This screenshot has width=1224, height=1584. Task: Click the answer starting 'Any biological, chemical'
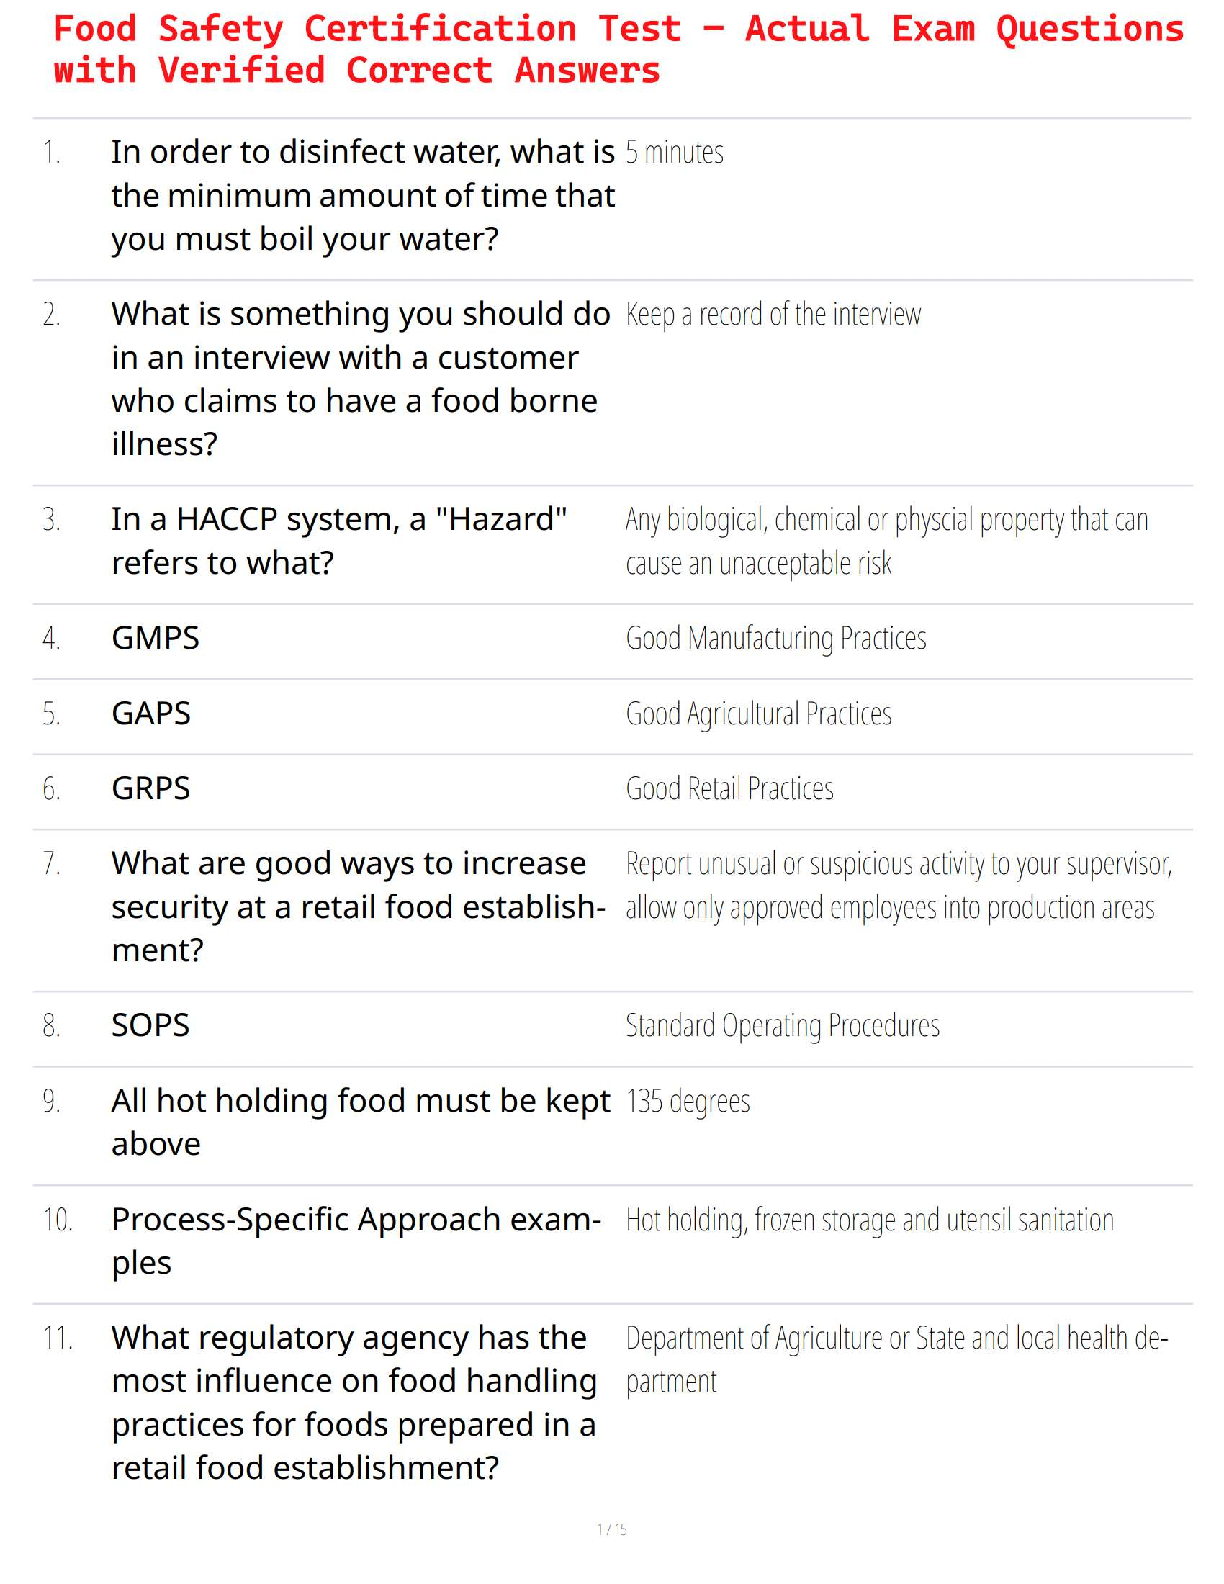click(886, 541)
